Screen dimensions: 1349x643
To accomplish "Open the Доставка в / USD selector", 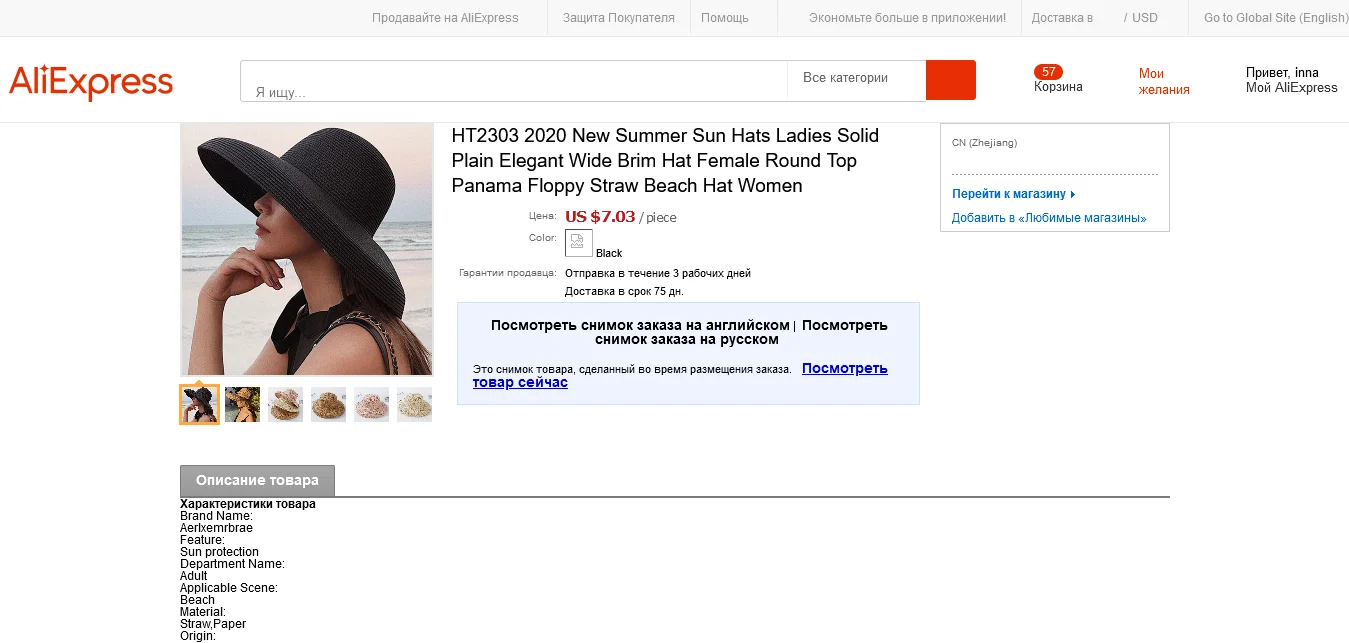I will (x=1095, y=18).
